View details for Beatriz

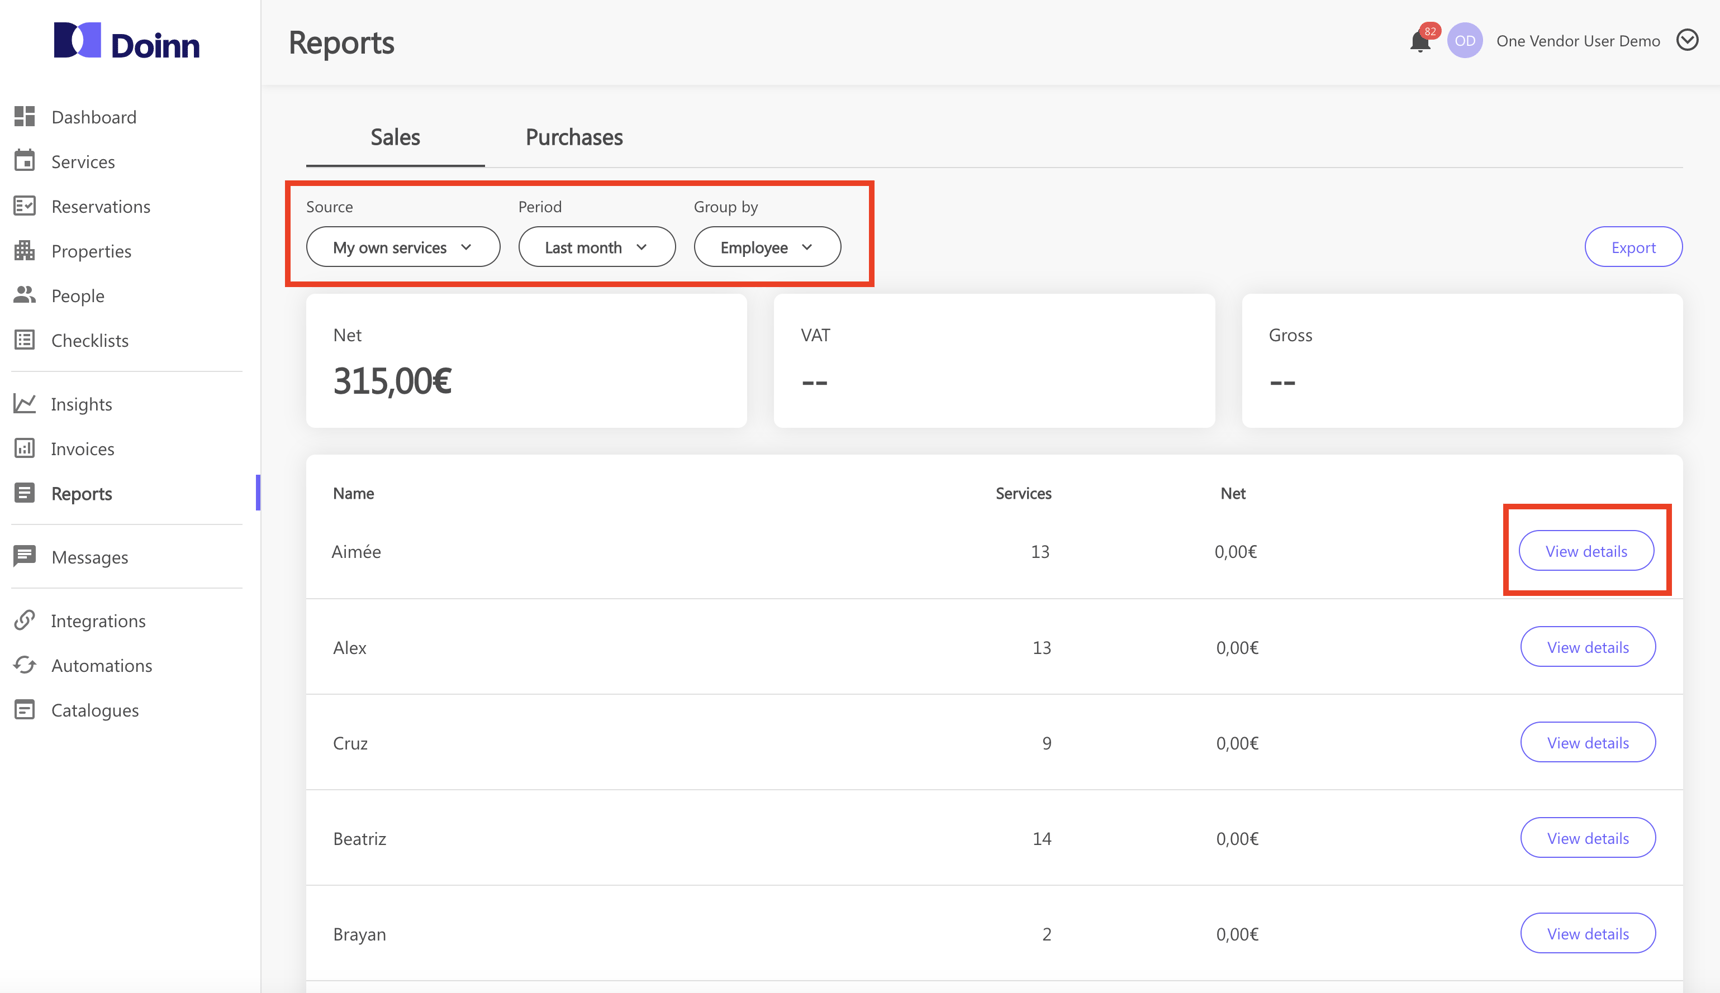click(x=1587, y=838)
